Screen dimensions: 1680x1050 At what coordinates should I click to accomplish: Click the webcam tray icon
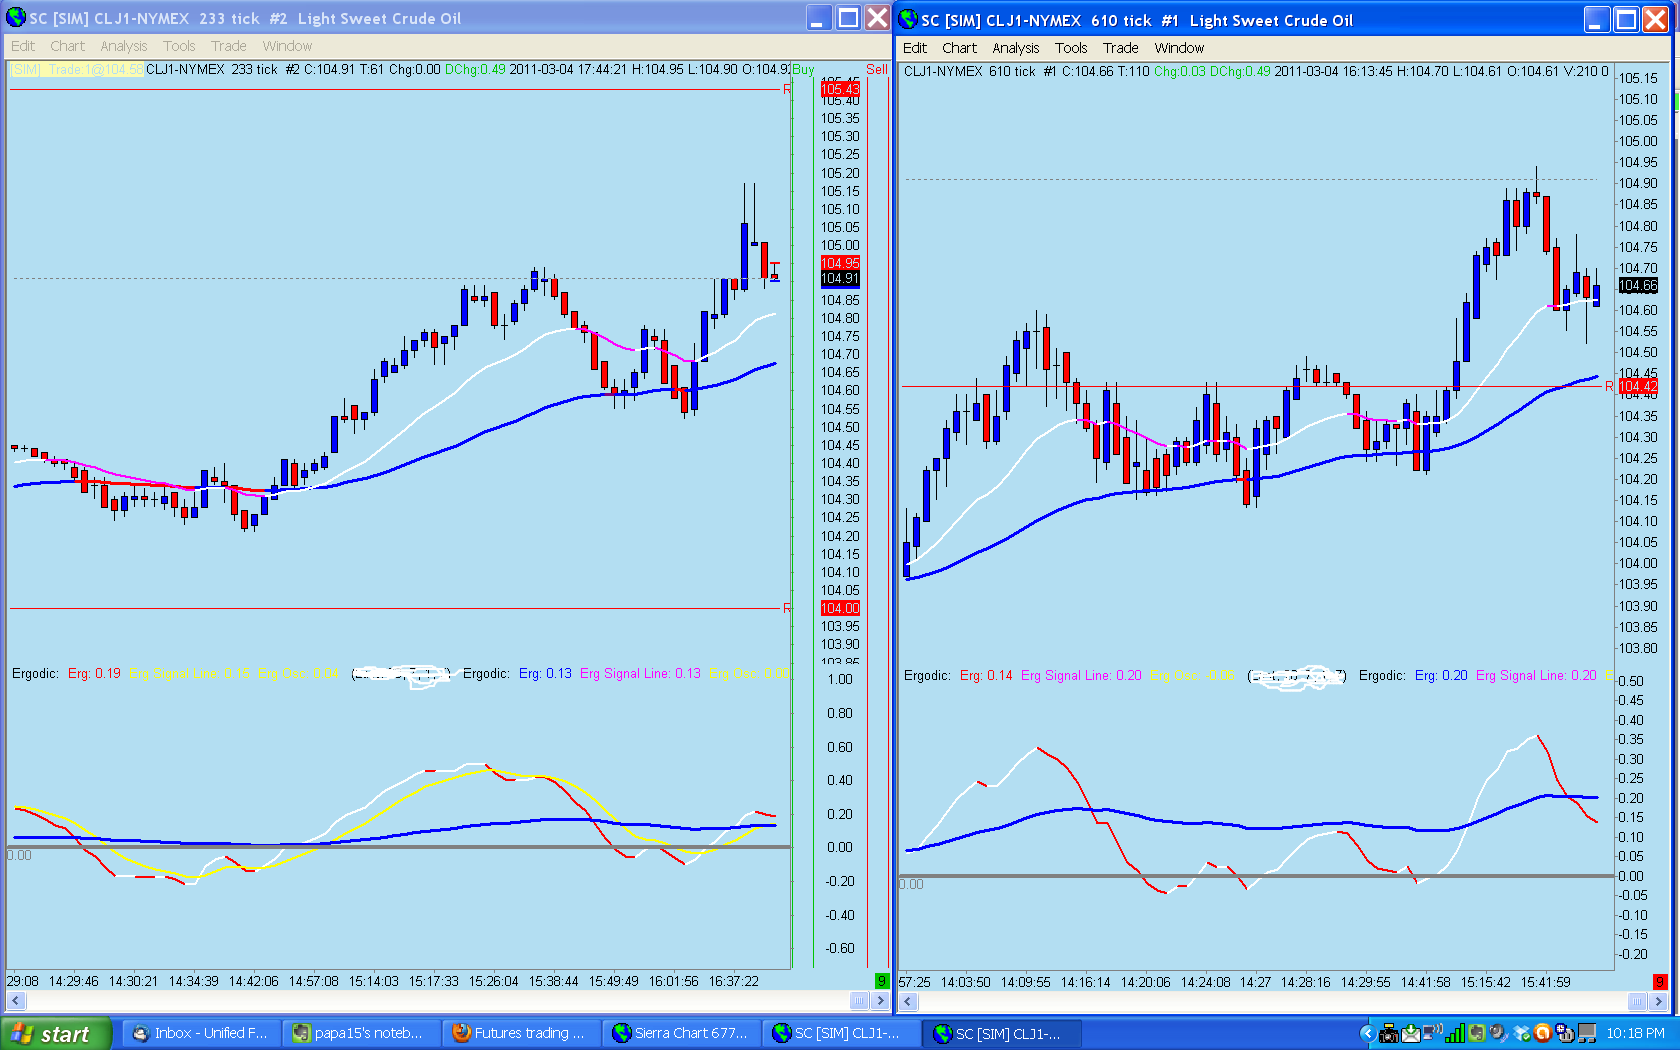point(1498,1033)
